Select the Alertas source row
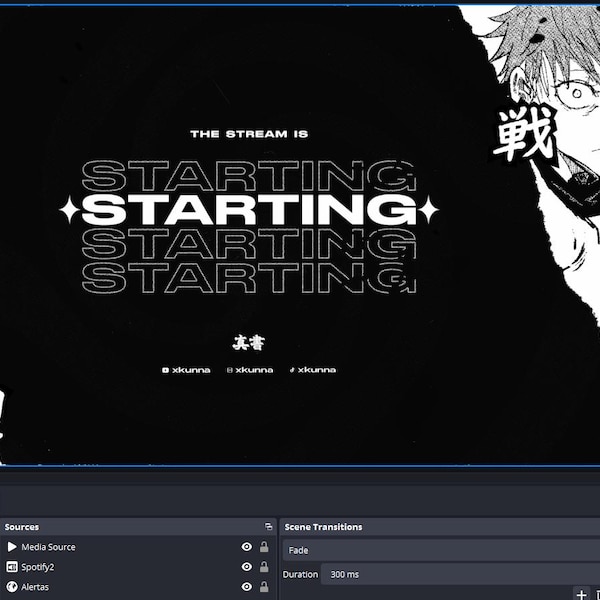 138,587
